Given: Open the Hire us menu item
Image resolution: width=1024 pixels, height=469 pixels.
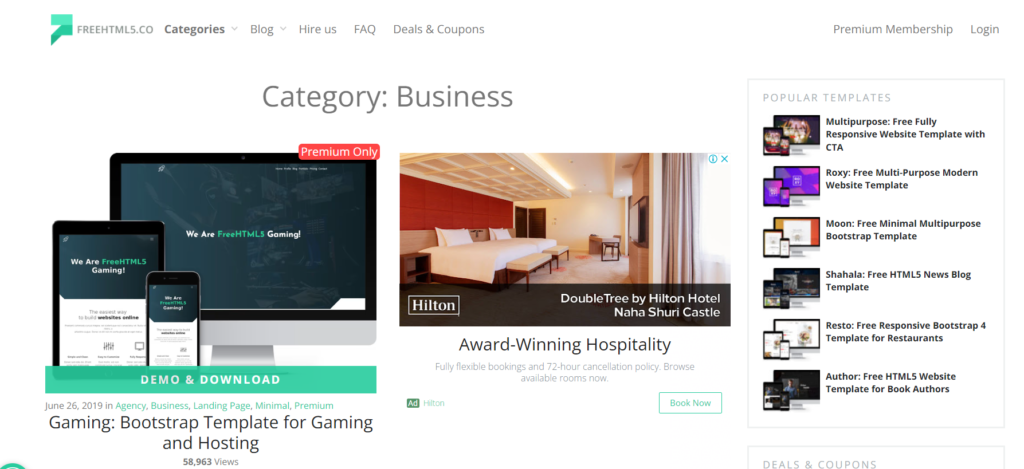Looking at the screenshot, I should tap(317, 29).
